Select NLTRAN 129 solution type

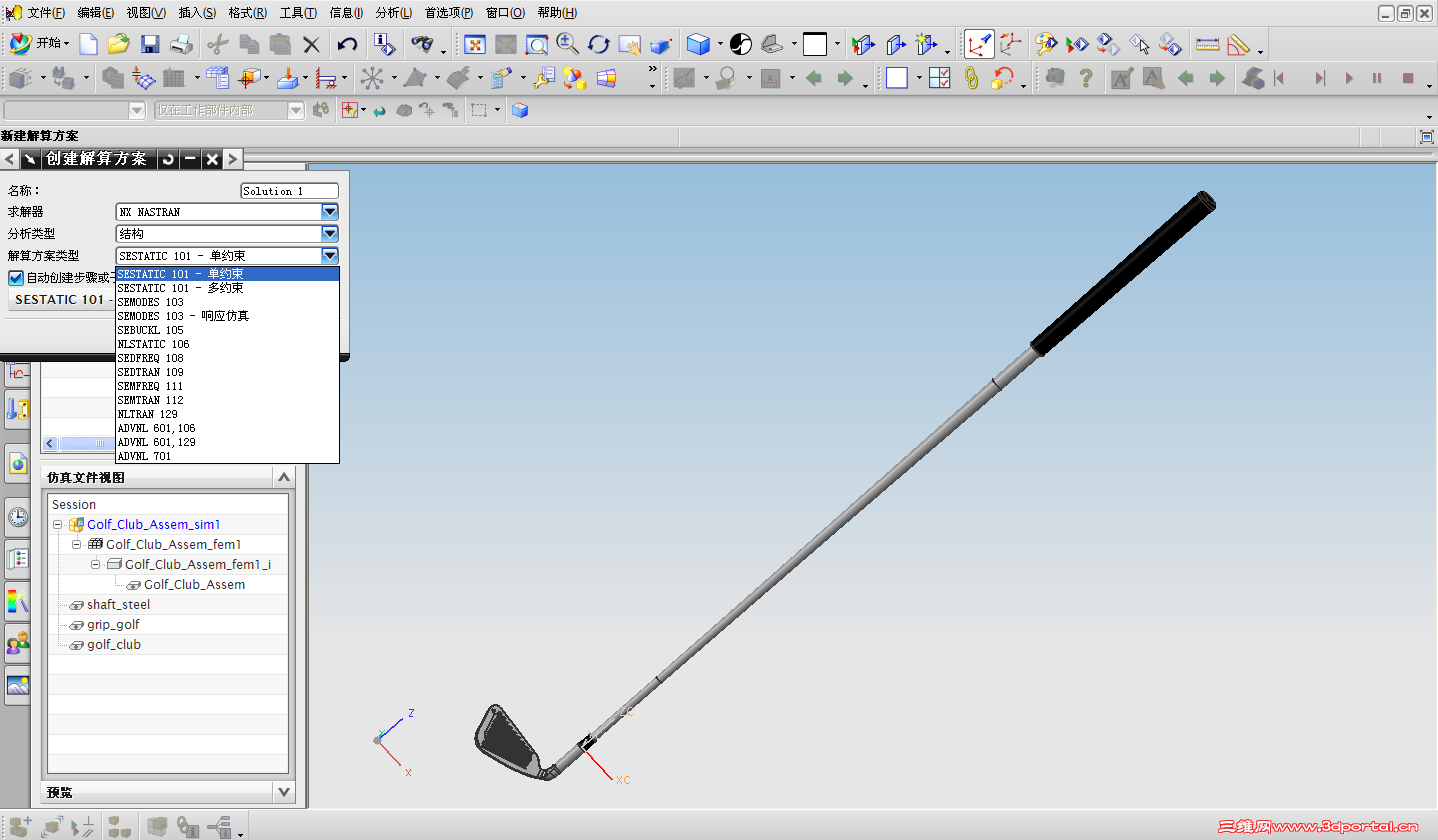point(228,414)
